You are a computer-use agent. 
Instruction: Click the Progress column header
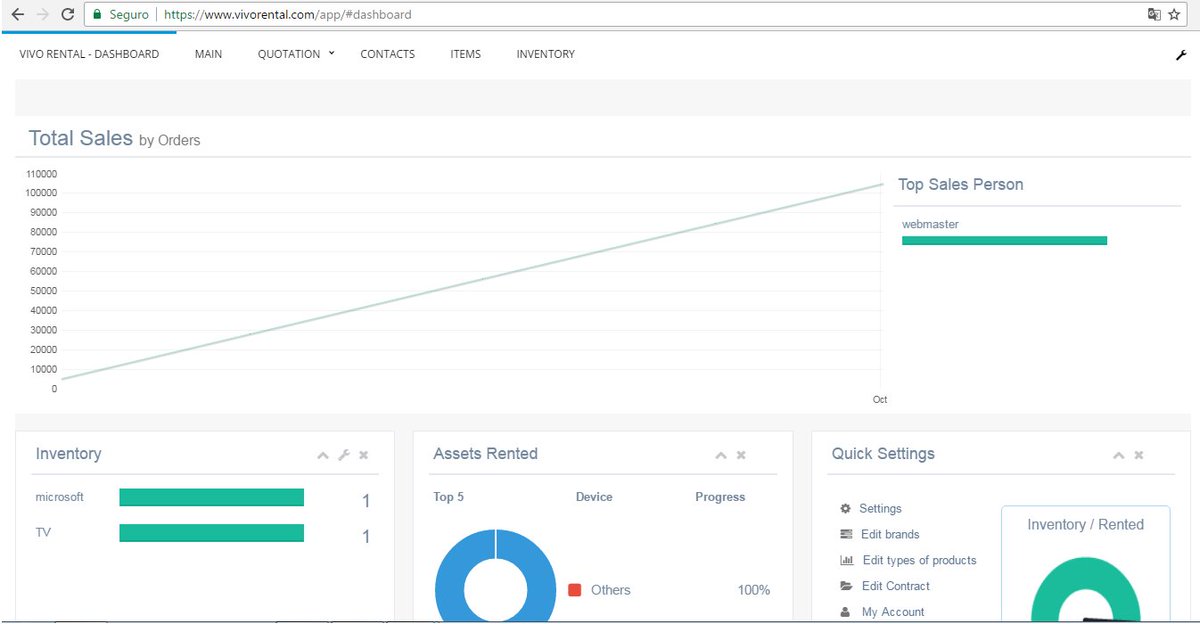720,497
